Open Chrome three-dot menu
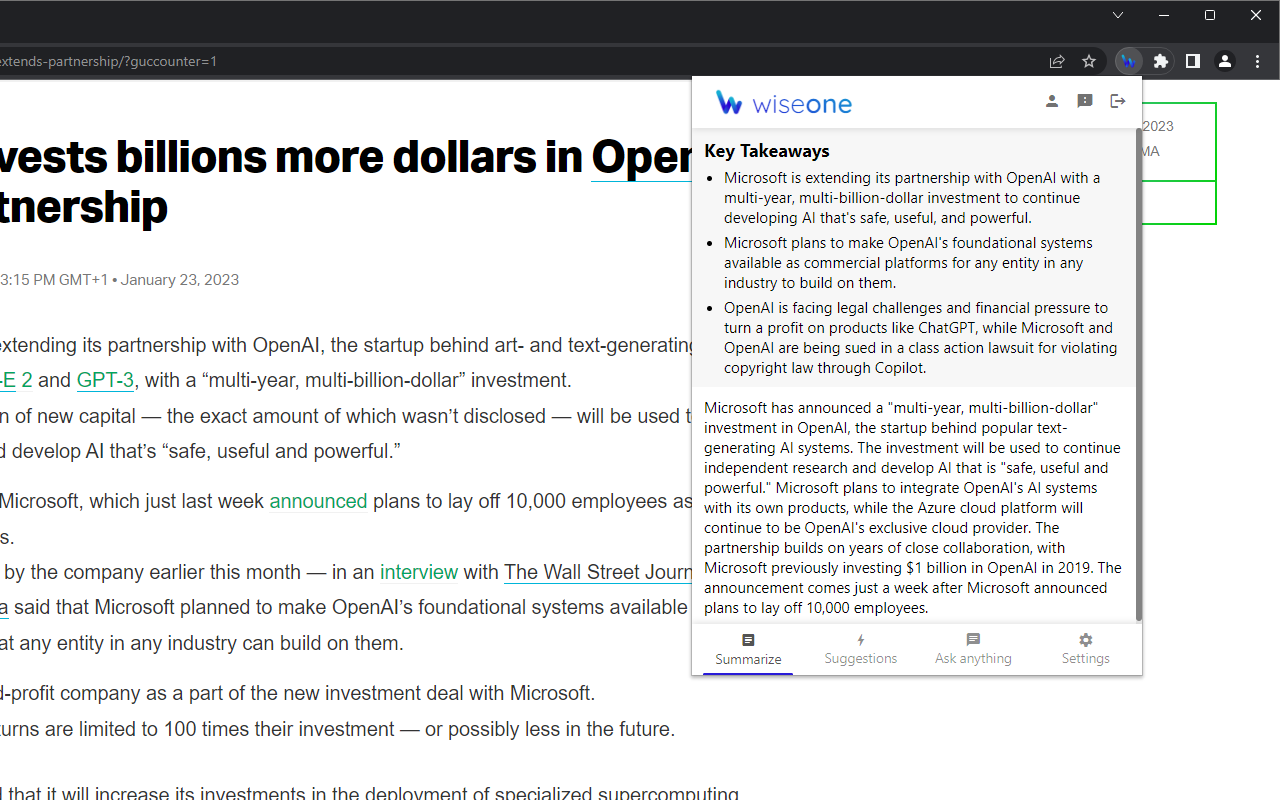This screenshot has height=800, width=1280. [1258, 61]
